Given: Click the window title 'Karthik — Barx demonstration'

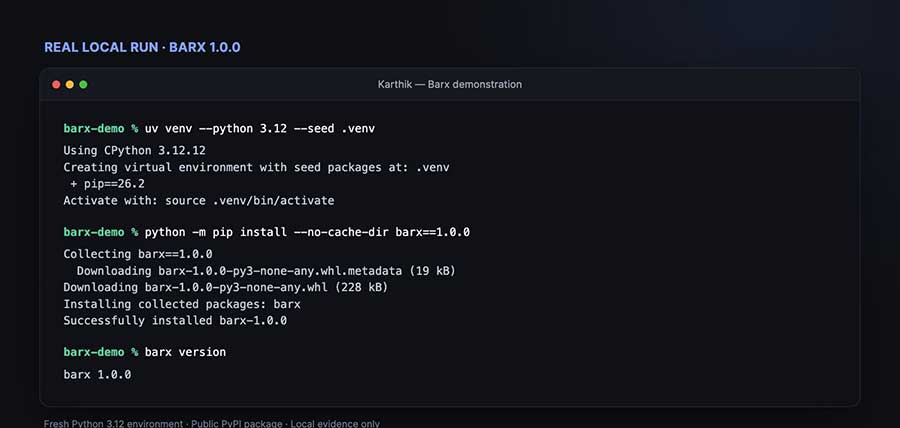Looking at the screenshot, I should click(449, 84).
